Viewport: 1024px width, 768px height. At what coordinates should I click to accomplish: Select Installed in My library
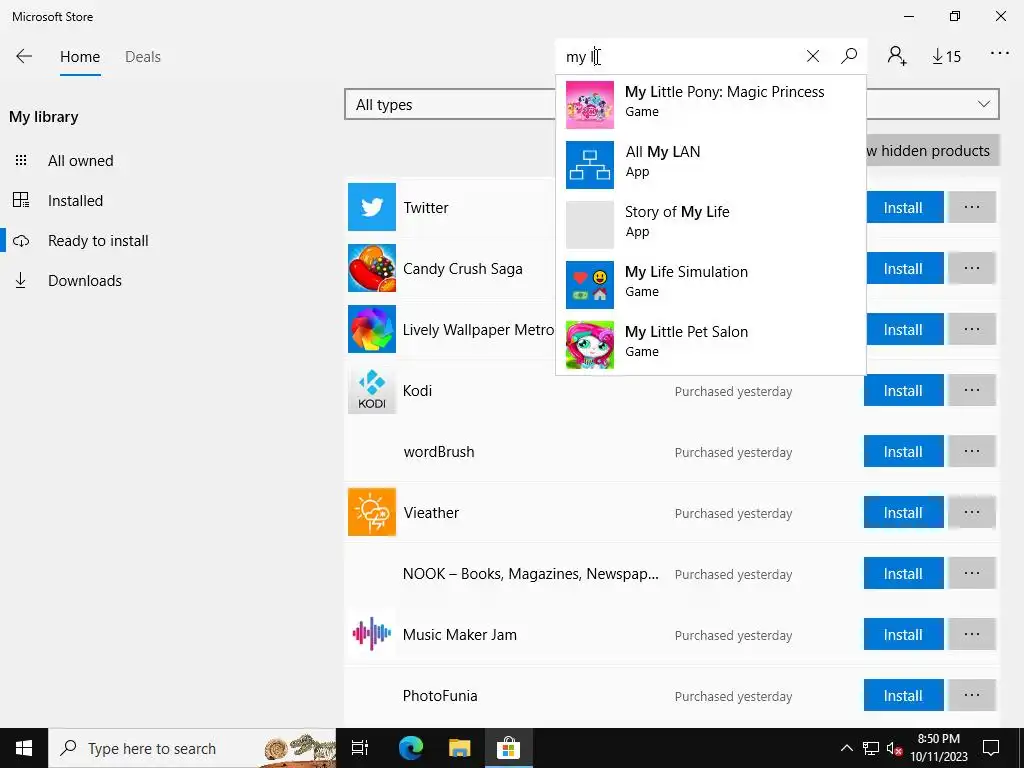pyautogui.click(x=75, y=200)
